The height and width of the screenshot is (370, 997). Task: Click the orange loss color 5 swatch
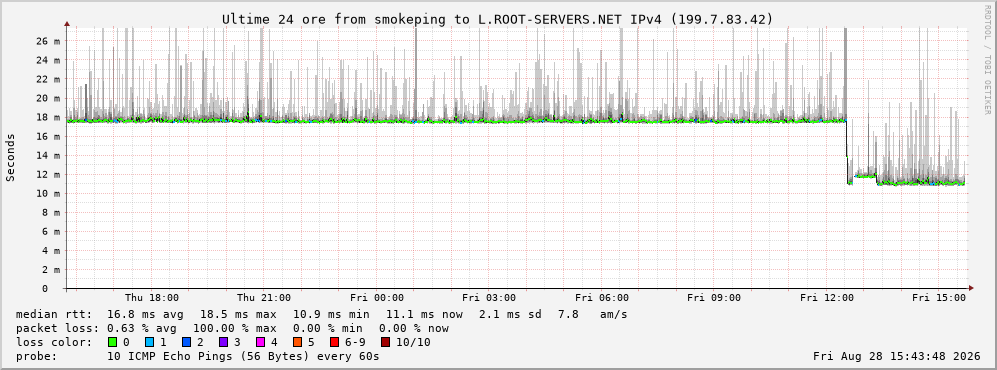click(297, 343)
